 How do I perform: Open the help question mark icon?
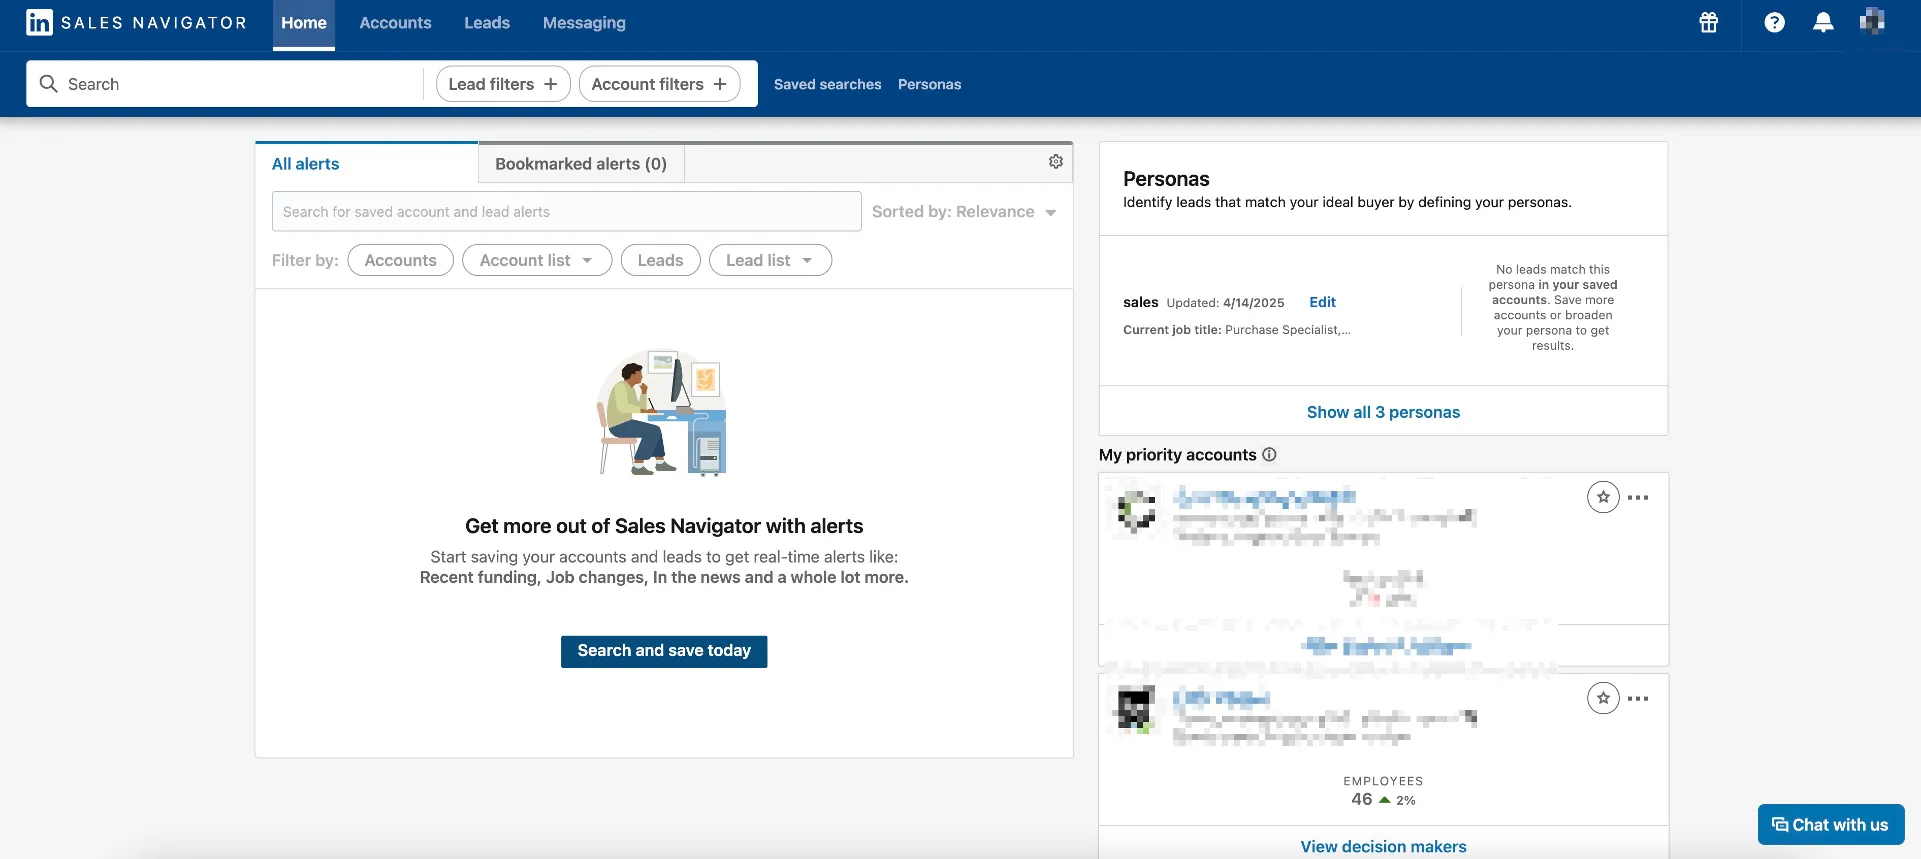[1774, 23]
